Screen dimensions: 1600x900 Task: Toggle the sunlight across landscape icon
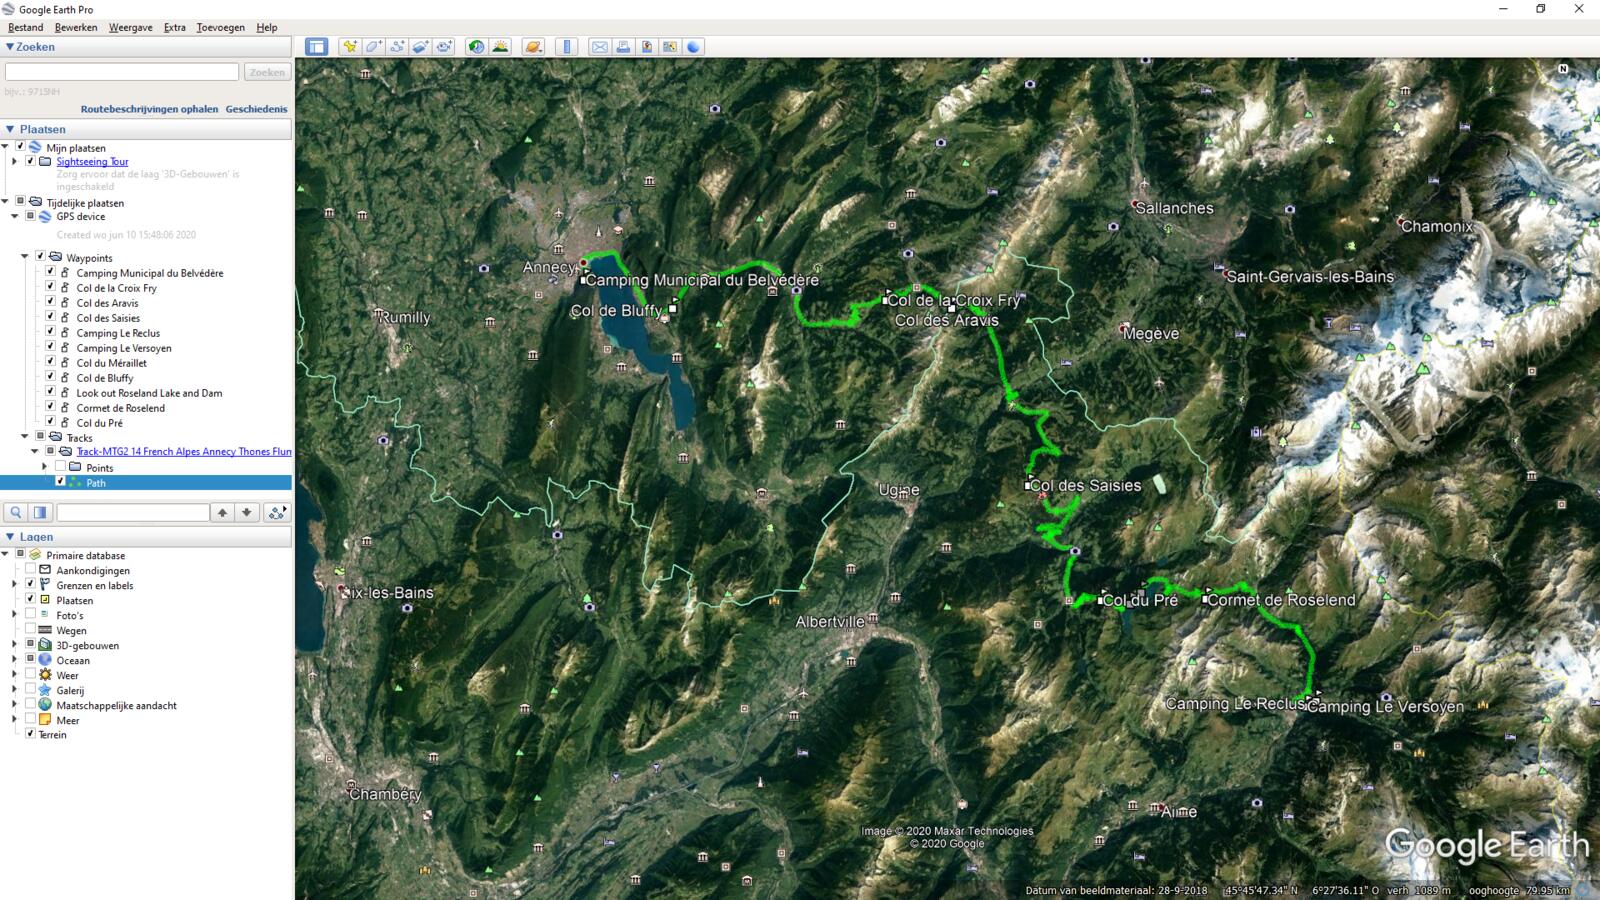click(500, 47)
